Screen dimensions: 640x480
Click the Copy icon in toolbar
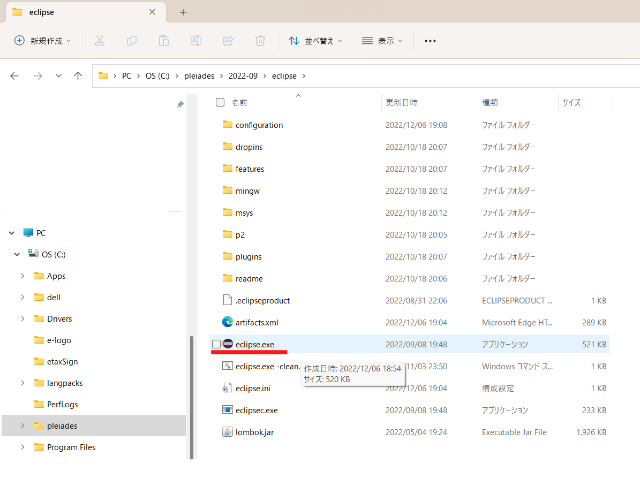131,41
